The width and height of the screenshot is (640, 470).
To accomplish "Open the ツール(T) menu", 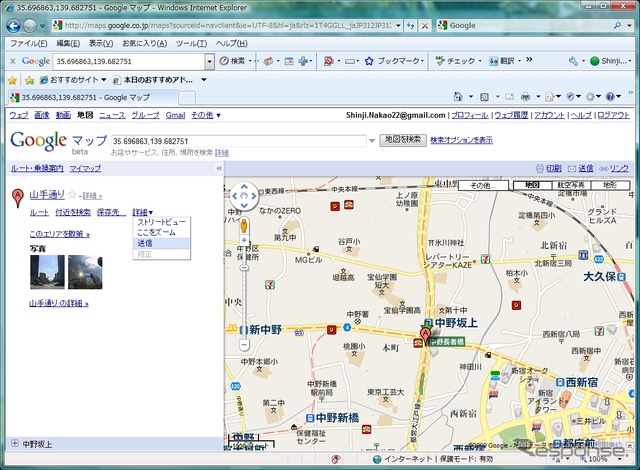I will [x=191, y=44].
